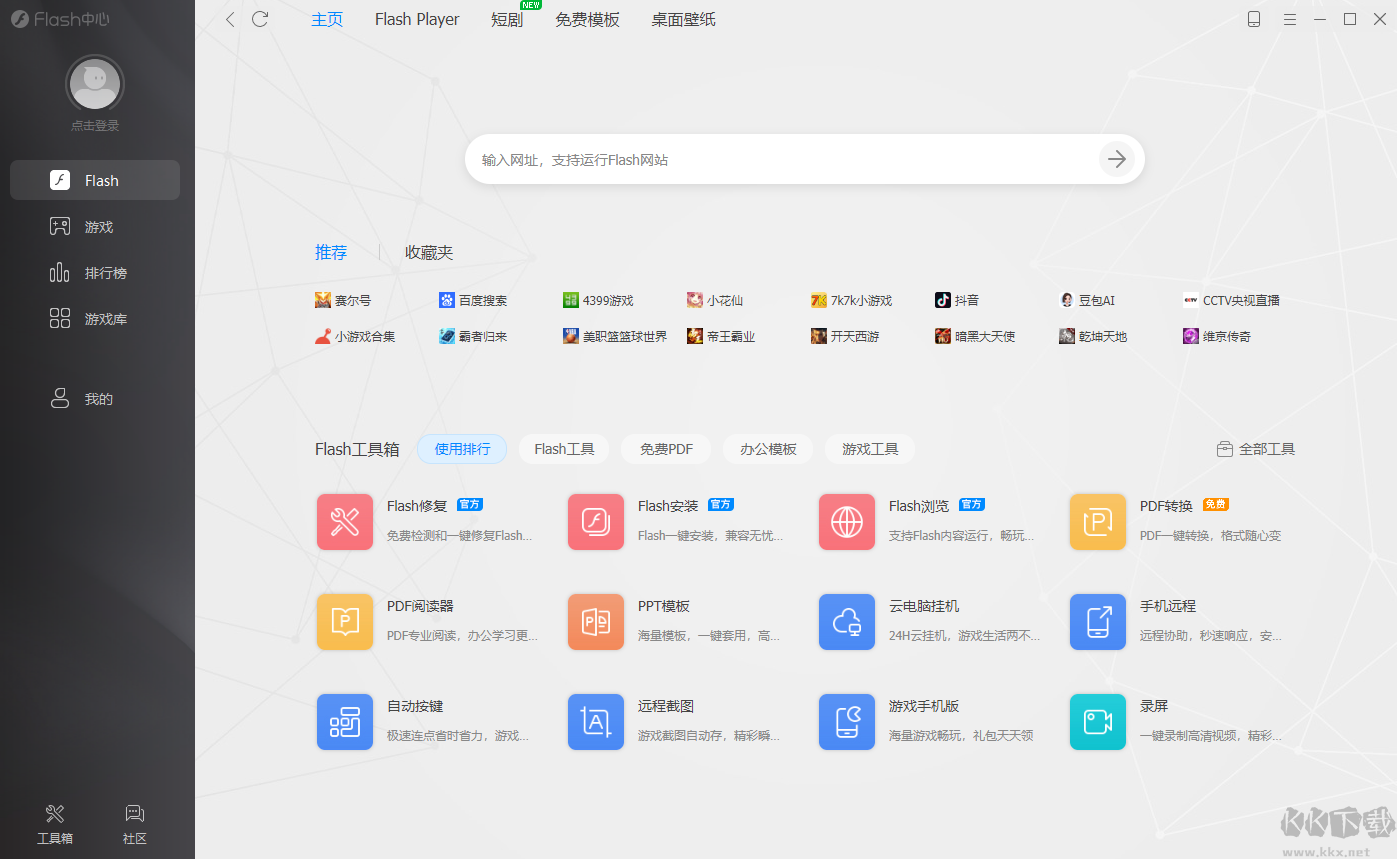Image resolution: width=1397 pixels, height=859 pixels.
Task: Select 排行榜 in the left sidebar
Action: 105,273
